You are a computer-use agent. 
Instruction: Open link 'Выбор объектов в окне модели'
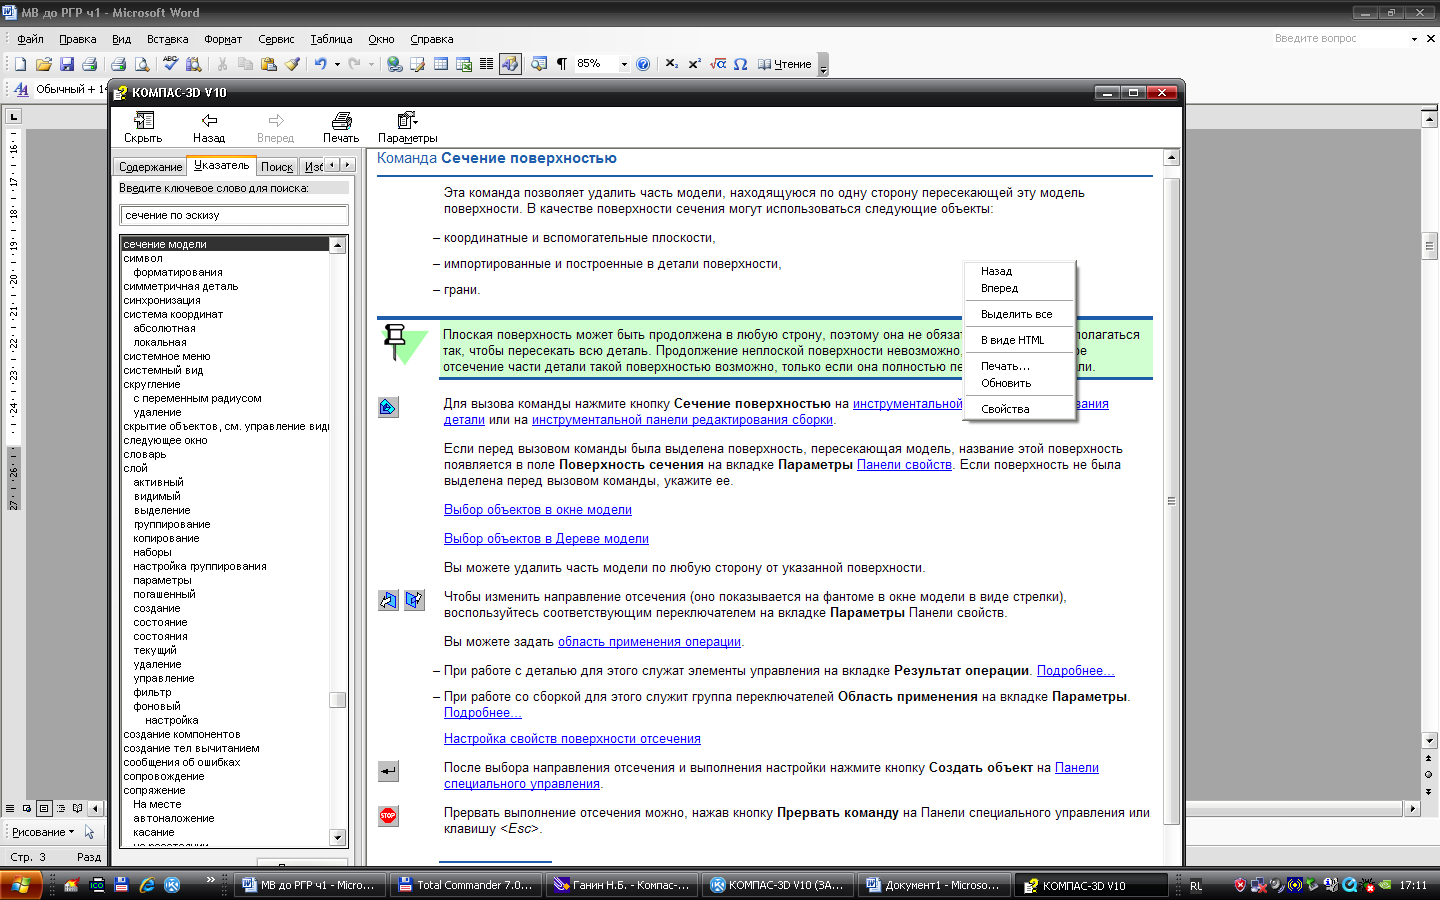[538, 510]
